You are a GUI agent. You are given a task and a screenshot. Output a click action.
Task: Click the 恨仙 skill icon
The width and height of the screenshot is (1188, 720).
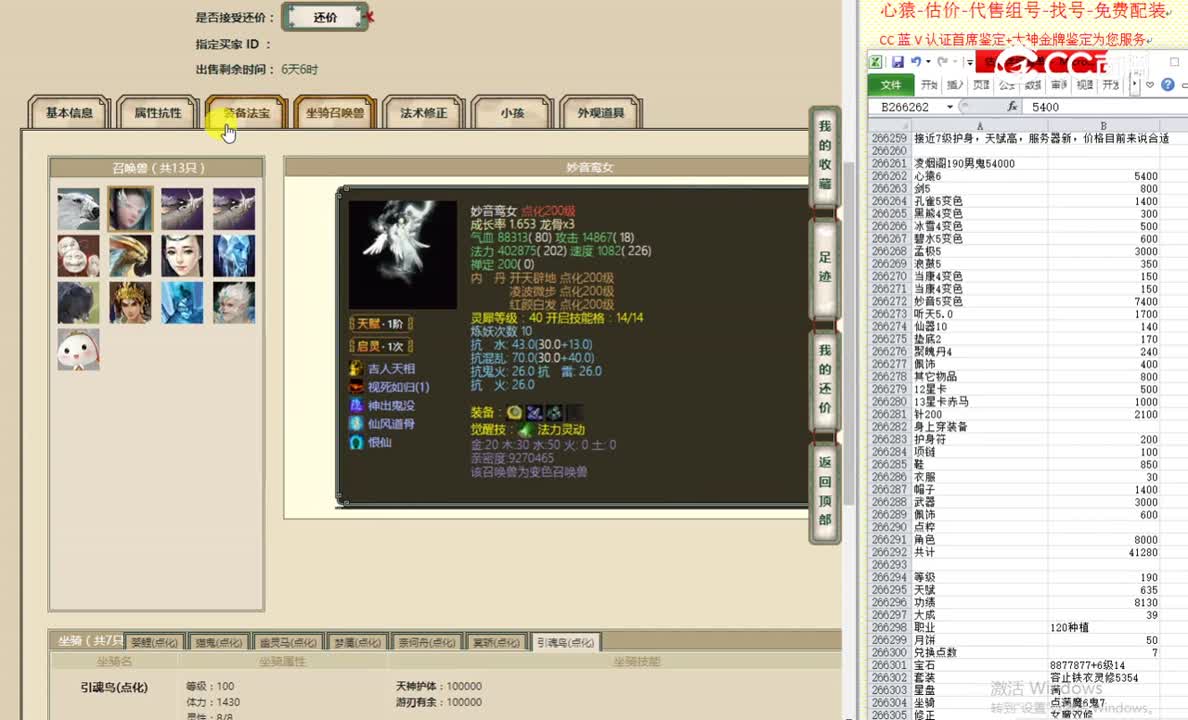pyautogui.click(x=356, y=443)
